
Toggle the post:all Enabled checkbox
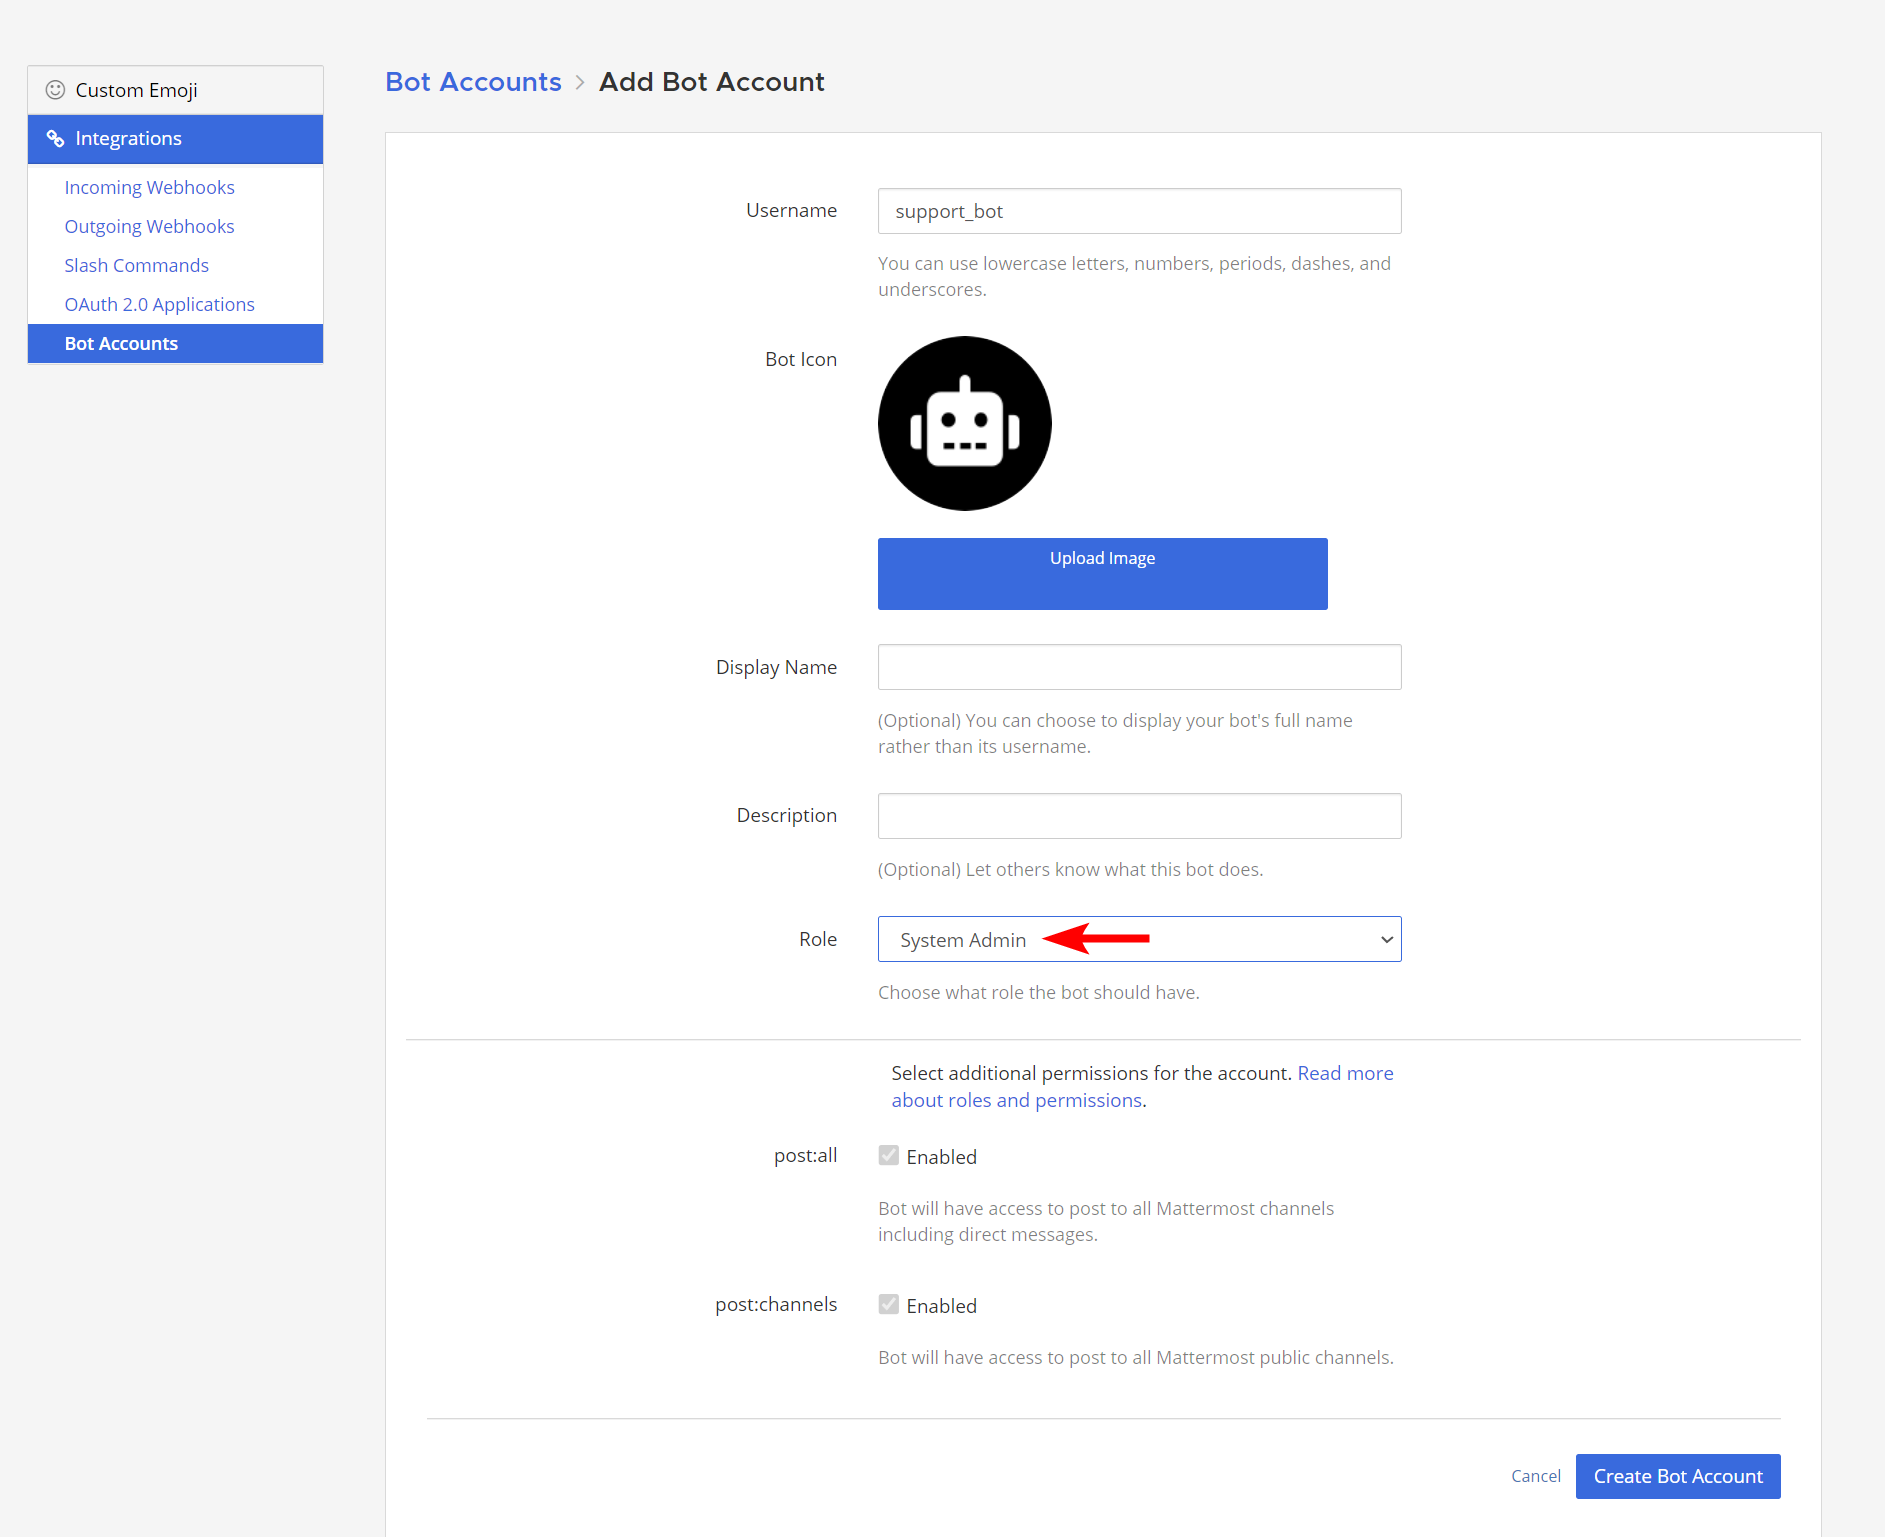click(x=888, y=1156)
